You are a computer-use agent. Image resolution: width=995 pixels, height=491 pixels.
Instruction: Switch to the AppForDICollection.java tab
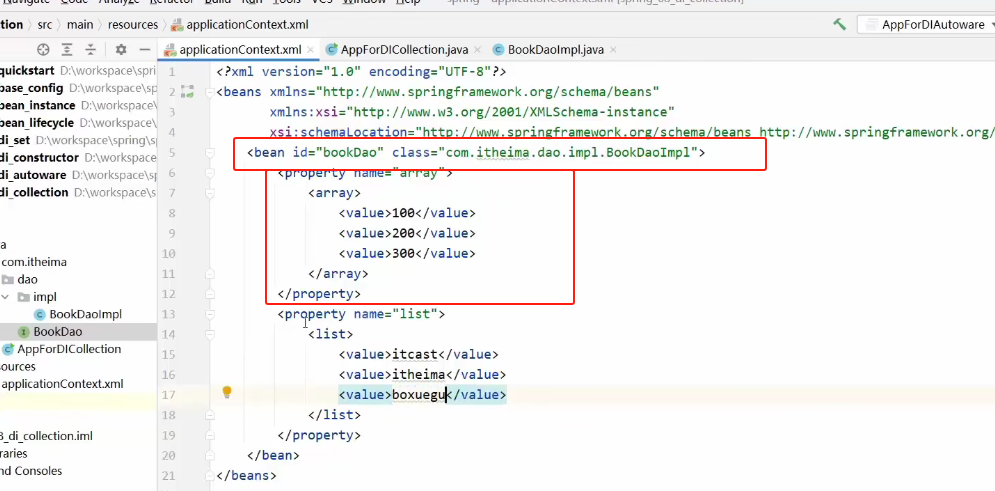(x=404, y=49)
